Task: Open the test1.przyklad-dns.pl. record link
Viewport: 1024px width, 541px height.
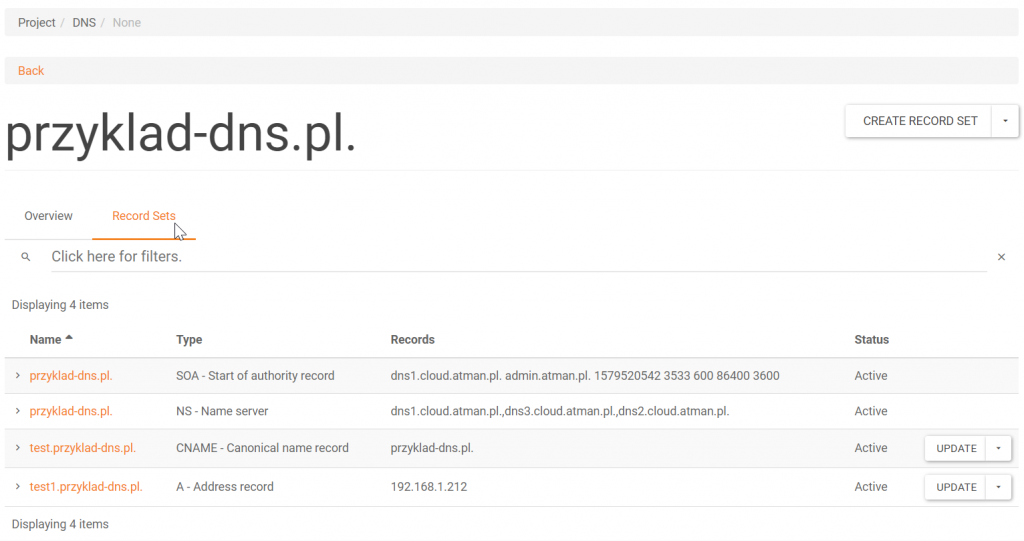Action: tap(86, 487)
